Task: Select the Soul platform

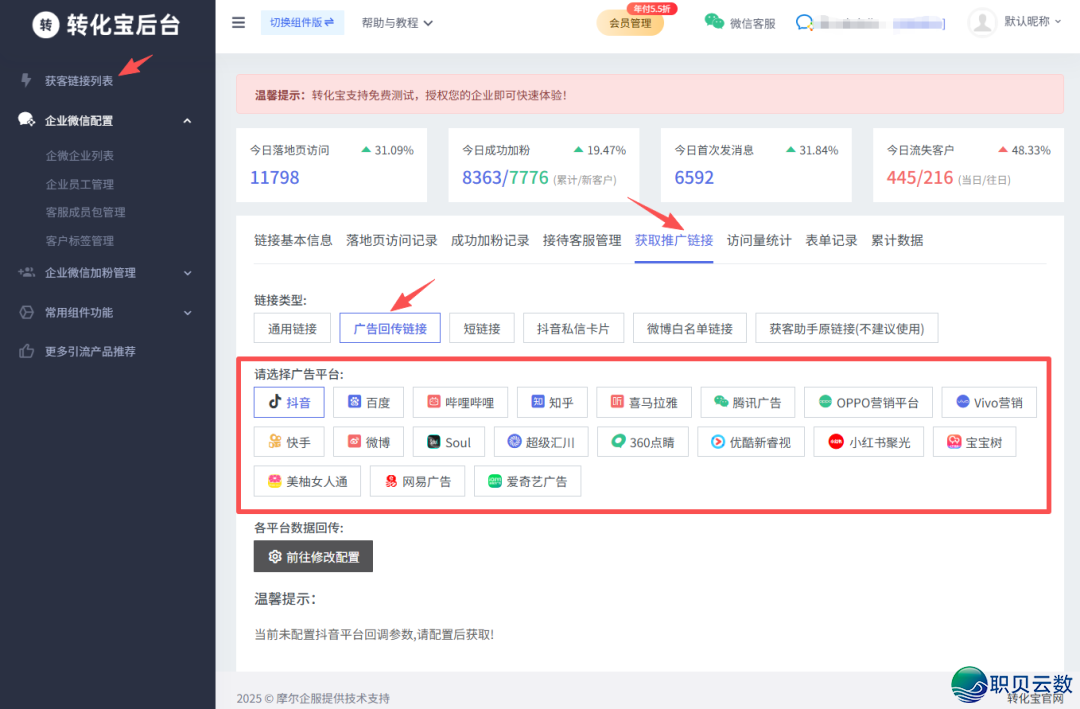Action: coord(448,441)
